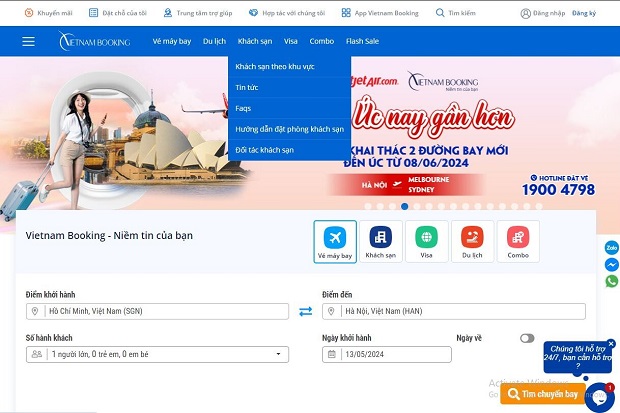Click the Khuyến mãi promotion icon

pos(29,13)
